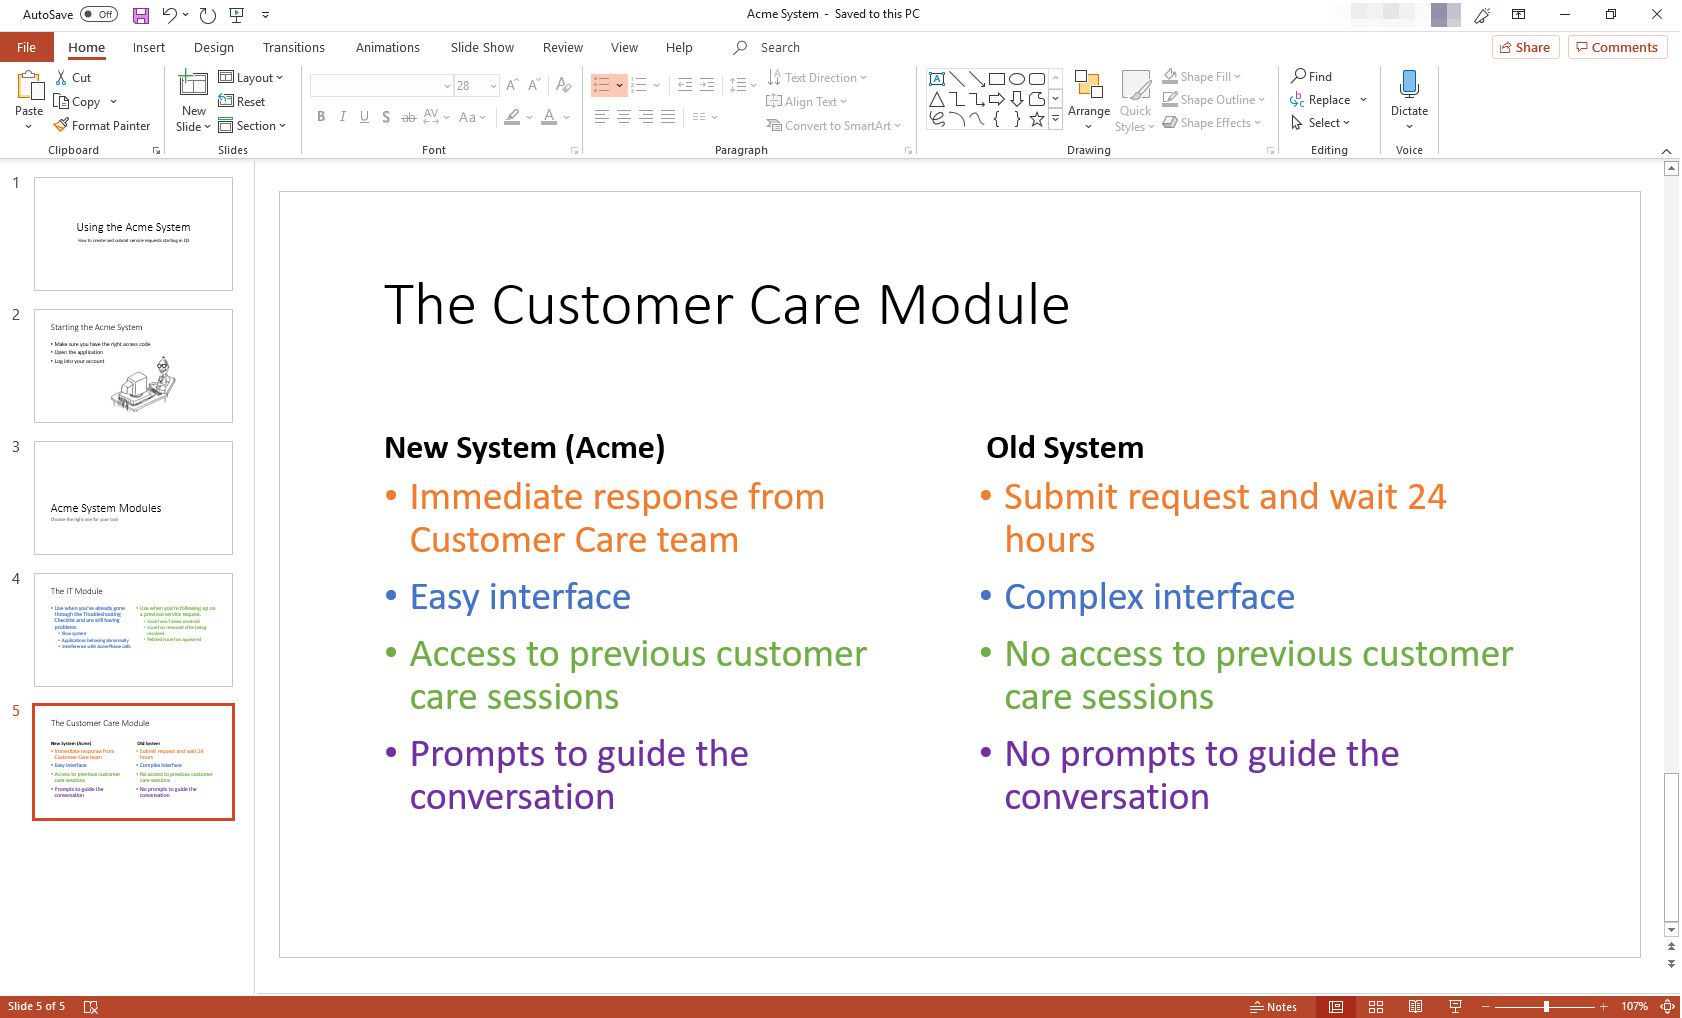Image resolution: width=1682 pixels, height=1018 pixels.
Task: Open the Arrange menu
Action: [1089, 100]
